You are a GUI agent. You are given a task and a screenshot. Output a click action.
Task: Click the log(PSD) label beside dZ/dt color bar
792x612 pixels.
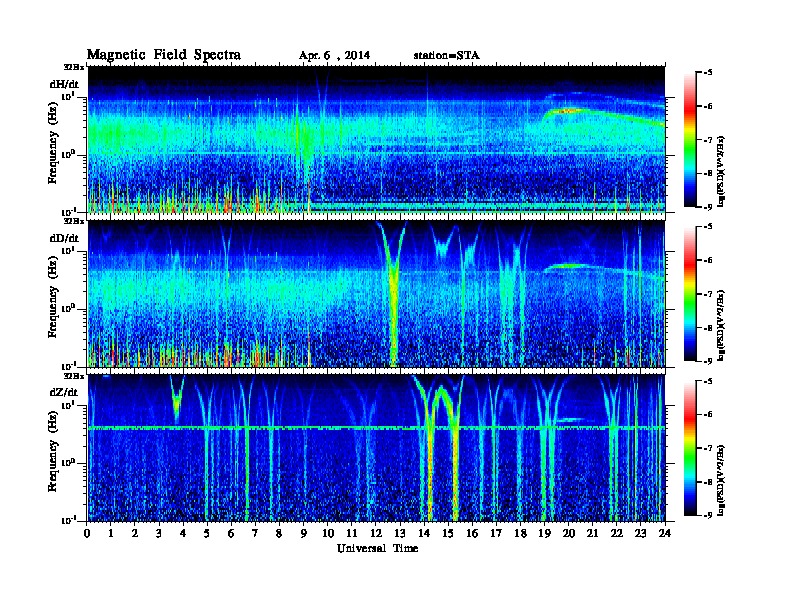tap(721, 480)
